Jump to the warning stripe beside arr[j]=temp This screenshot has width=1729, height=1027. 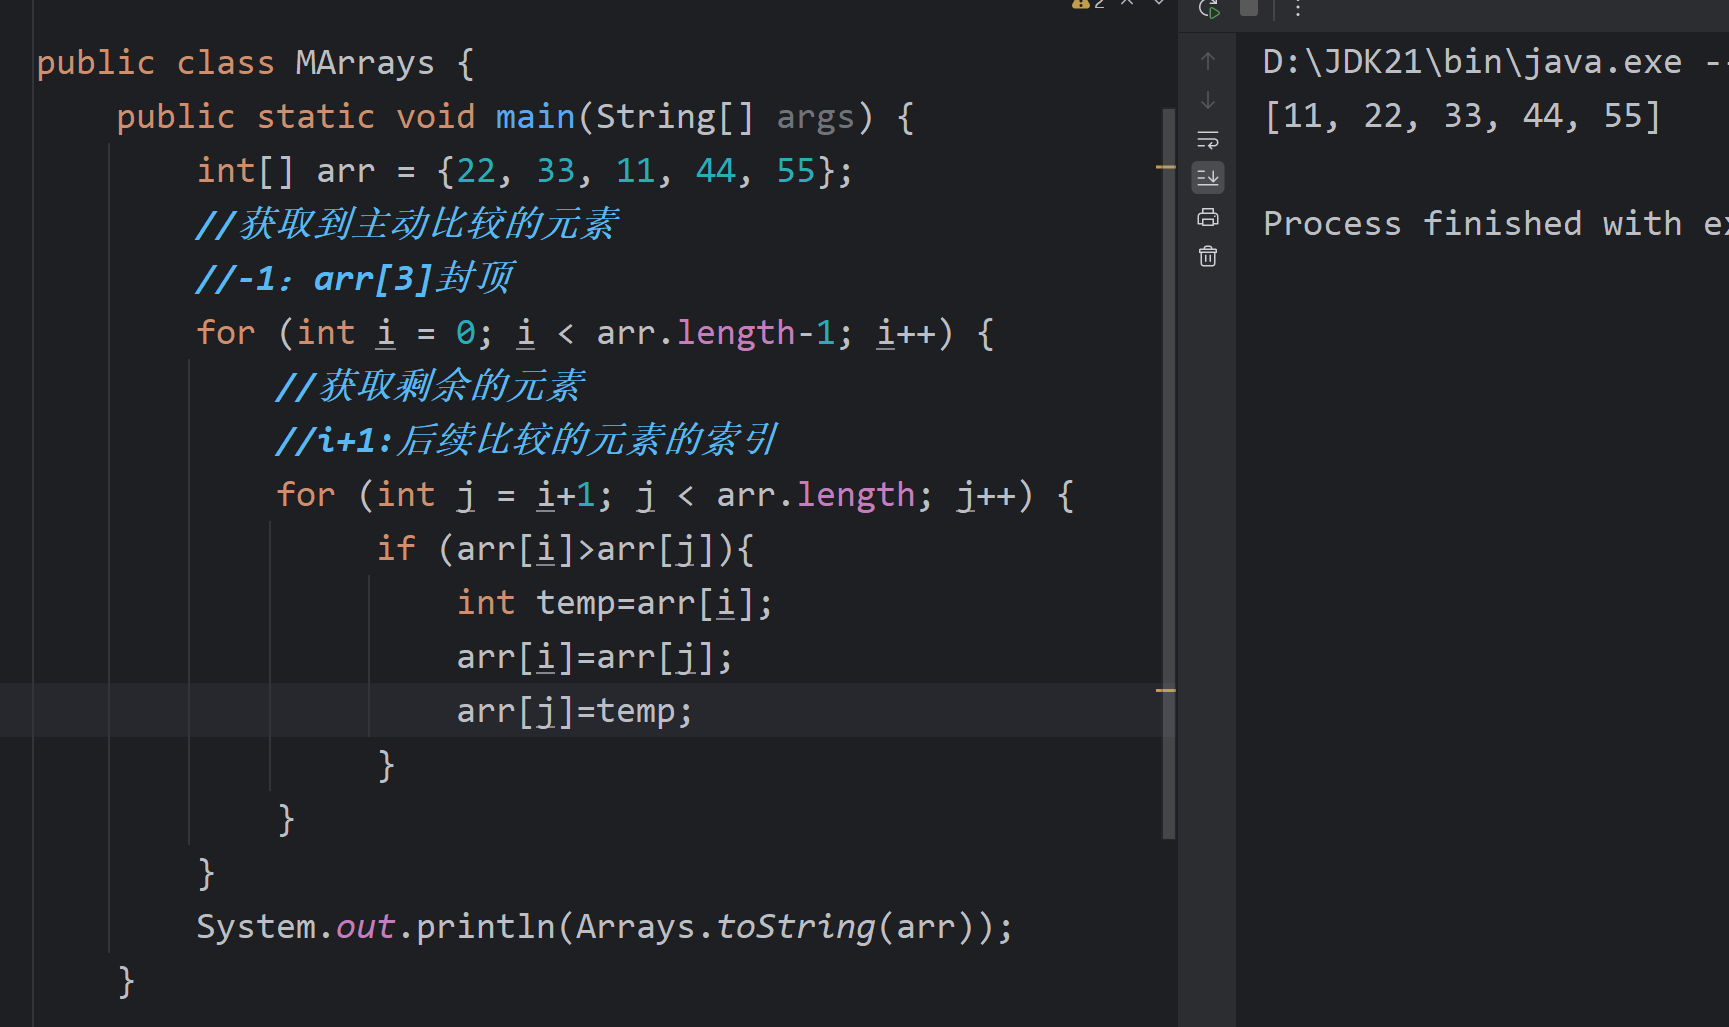pyautogui.click(x=1165, y=690)
